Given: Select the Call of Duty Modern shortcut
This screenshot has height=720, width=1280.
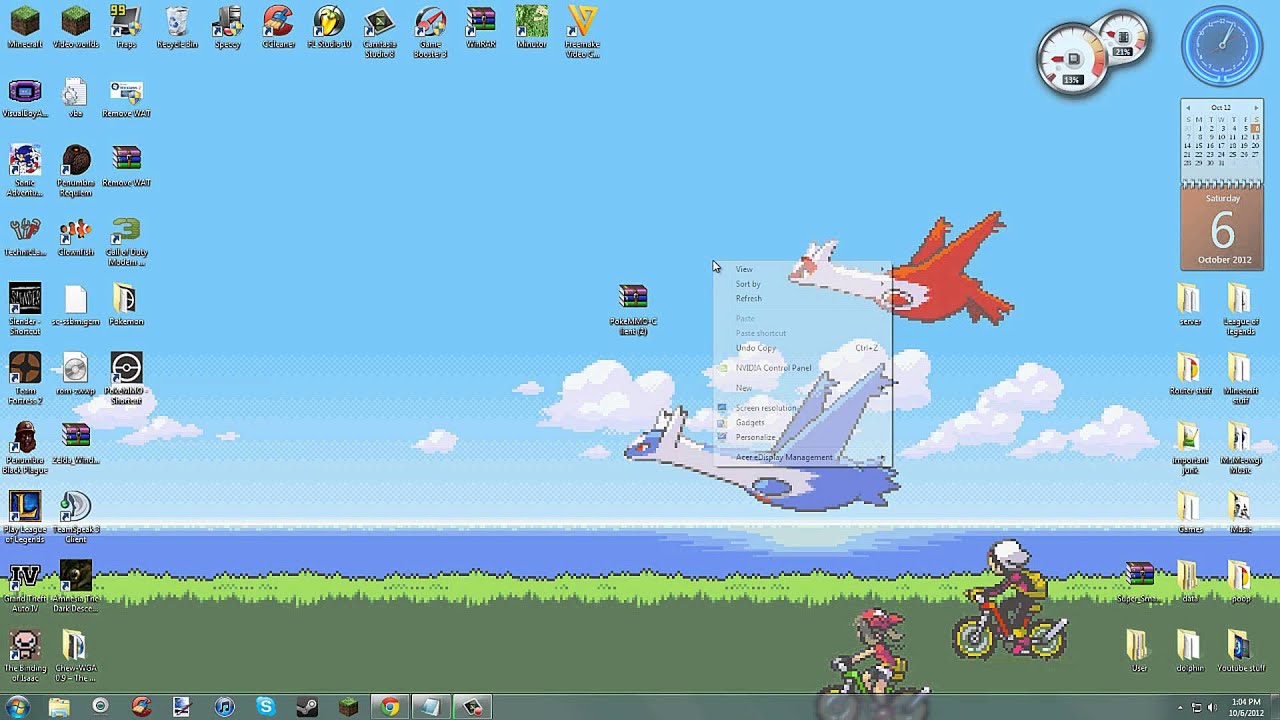Looking at the screenshot, I should (x=126, y=242).
